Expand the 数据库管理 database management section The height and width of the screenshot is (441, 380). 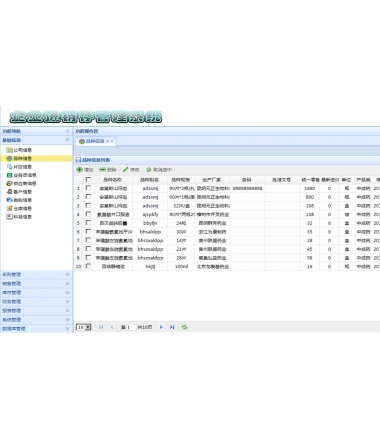coord(36,329)
